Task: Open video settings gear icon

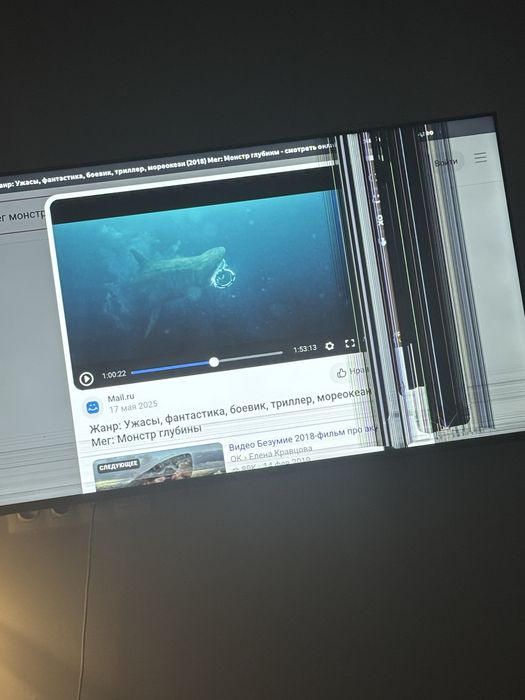Action: [x=329, y=346]
